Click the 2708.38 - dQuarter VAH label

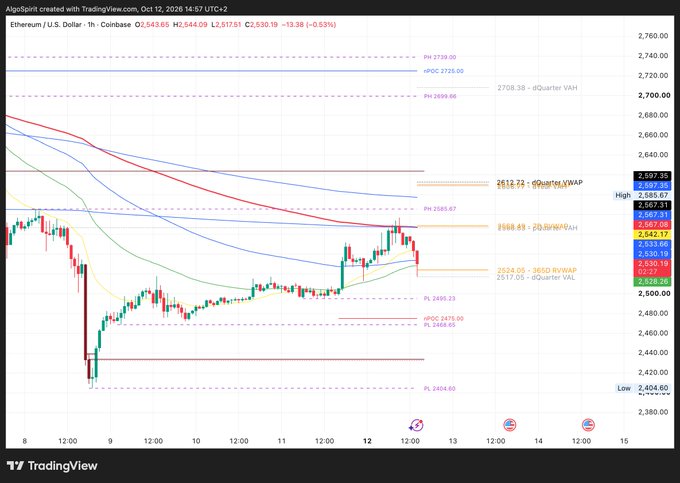tap(537, 88)
